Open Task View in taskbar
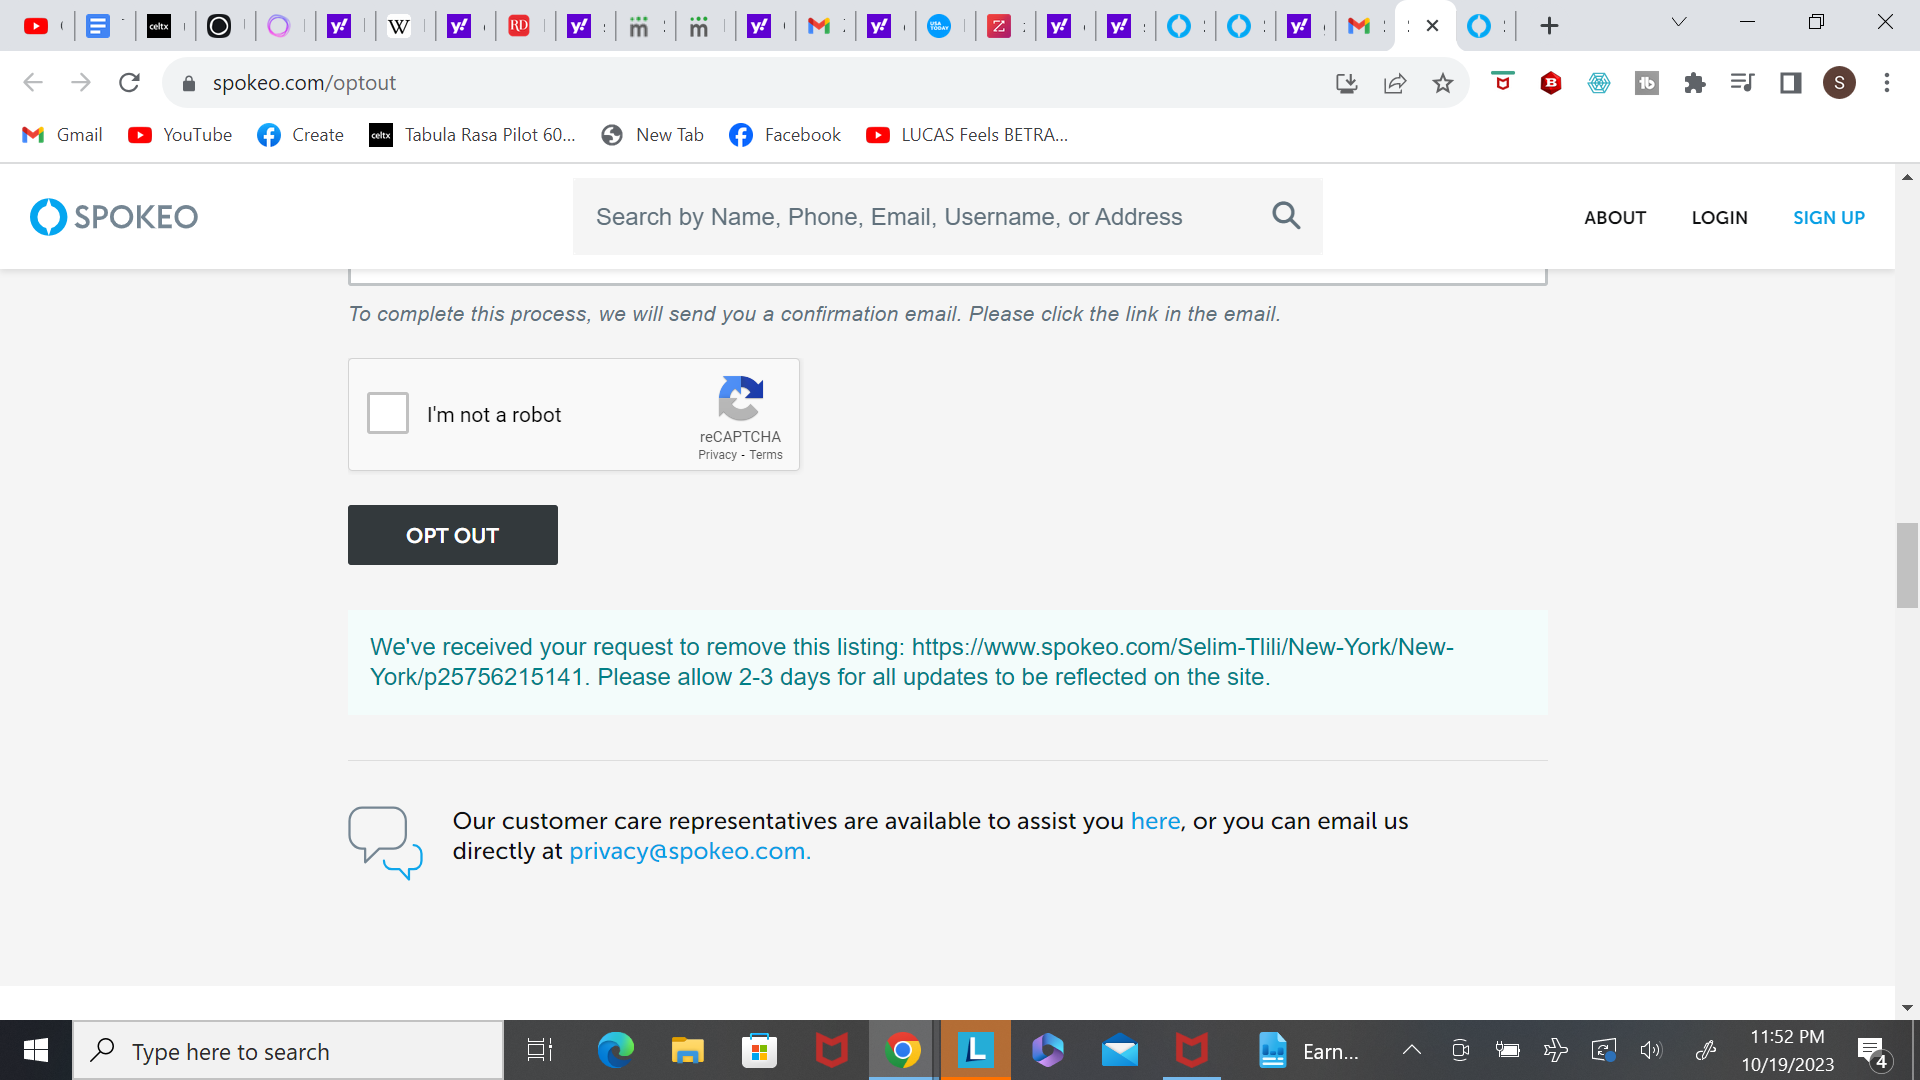 pyautogui.click(x=540, y=1051)
